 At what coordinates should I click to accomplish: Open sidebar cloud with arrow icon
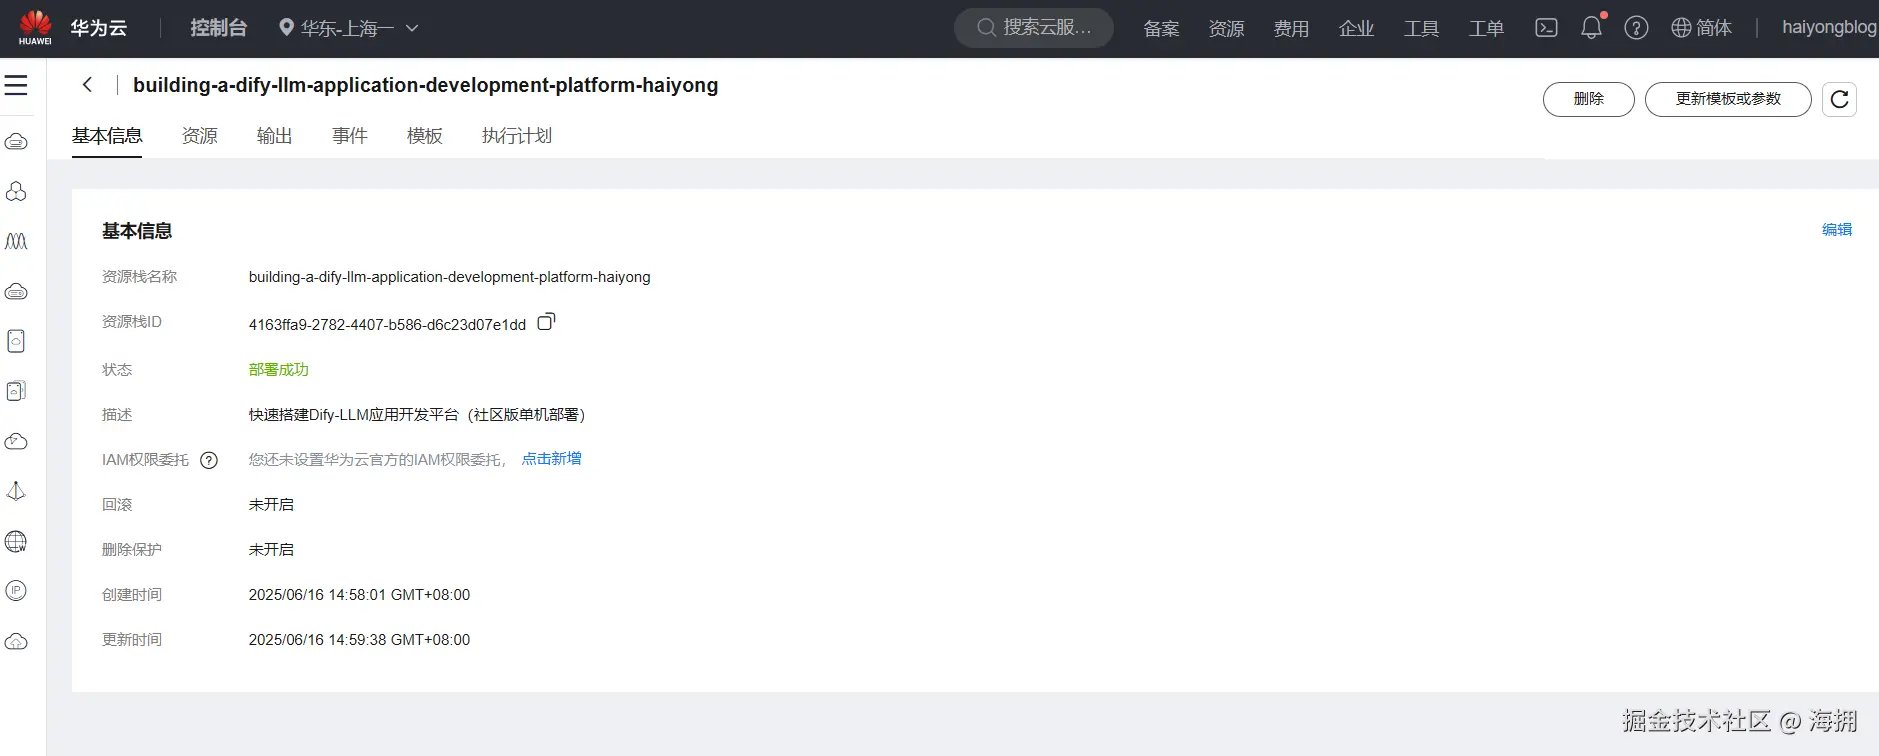click(16, 441)
